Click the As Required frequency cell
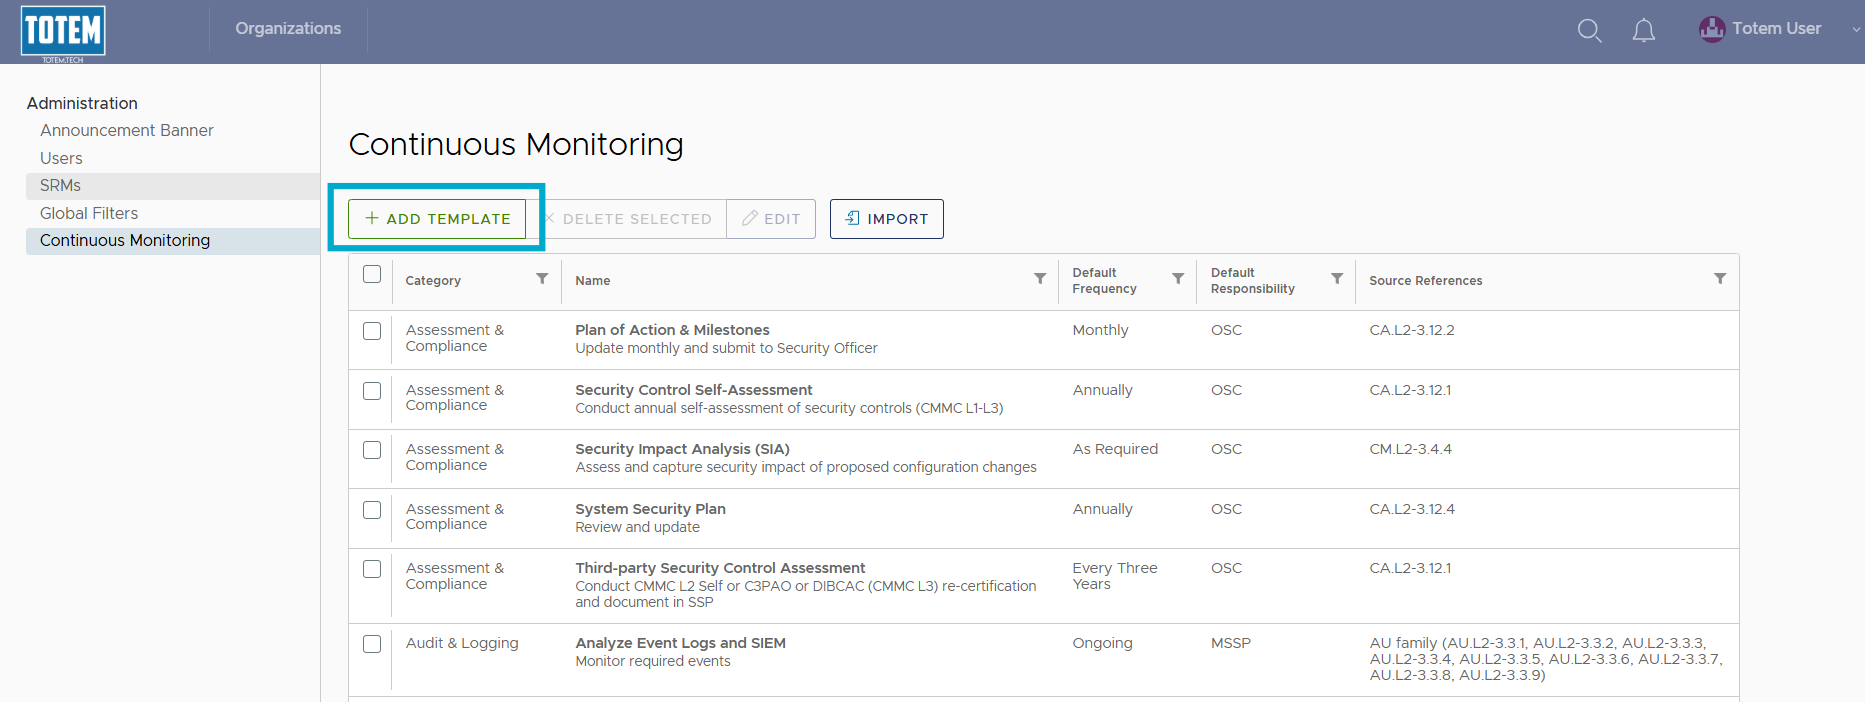The image size is (1865, 702). [x=1115, y=449]
